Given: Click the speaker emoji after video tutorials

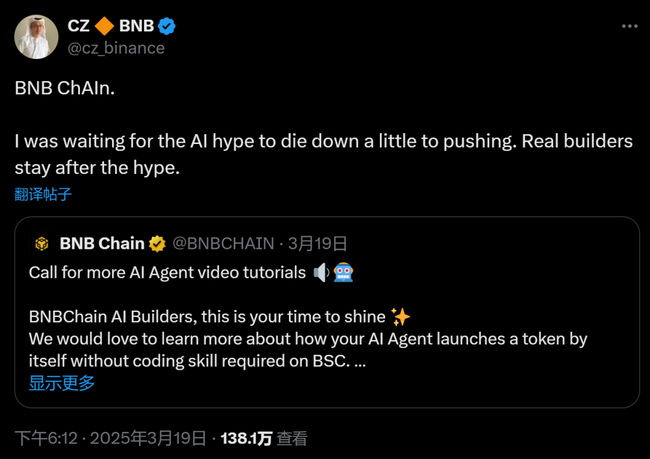Looking at the screenshot, I should coord(321,272).
